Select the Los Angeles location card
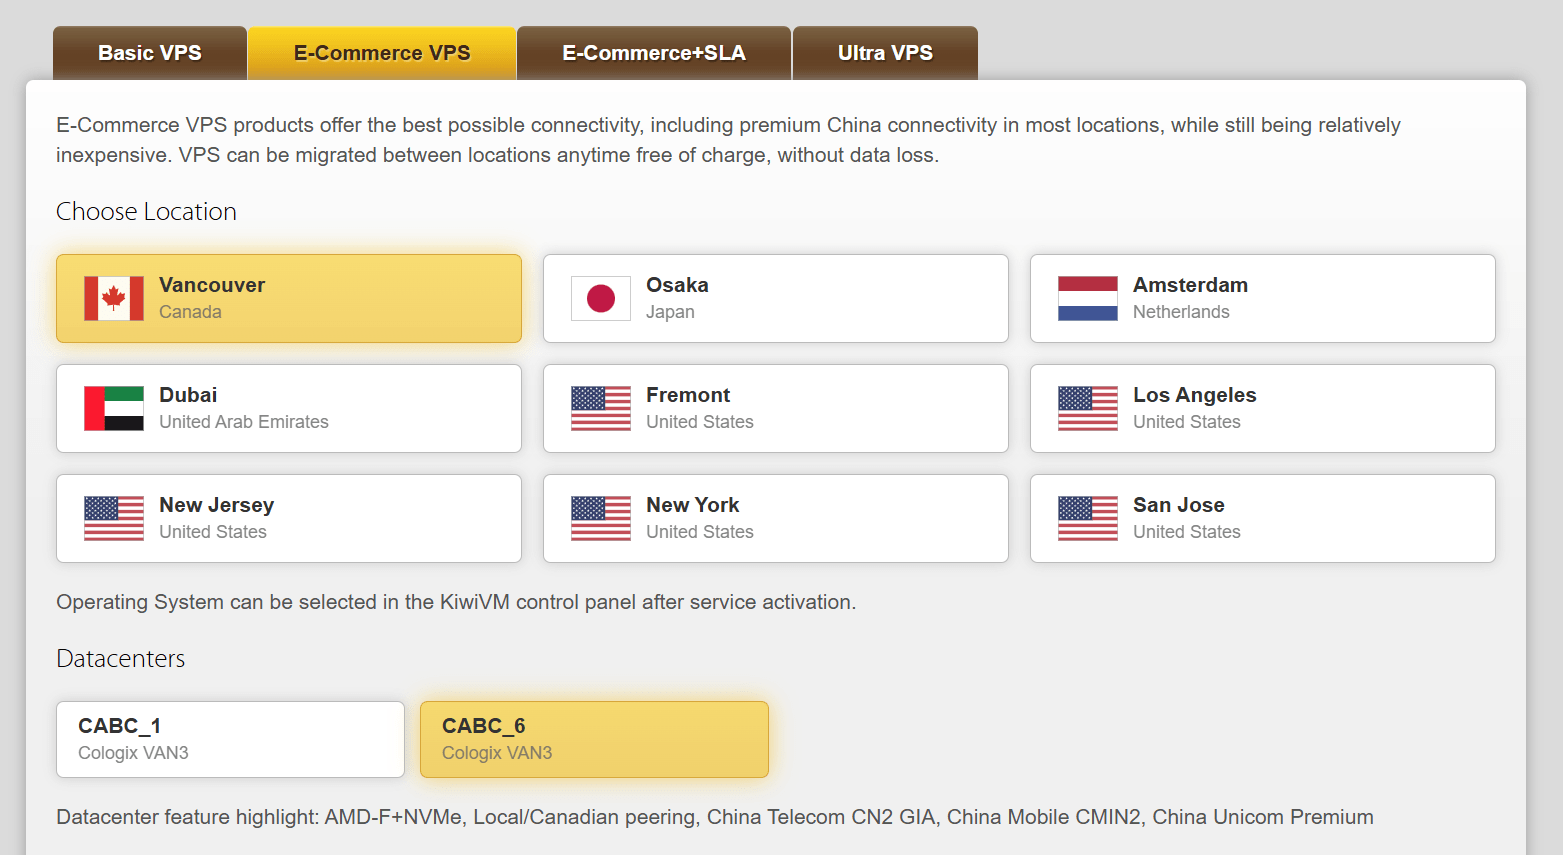The height and width of the screenshot is (855, 1563). click(1263, 408)
